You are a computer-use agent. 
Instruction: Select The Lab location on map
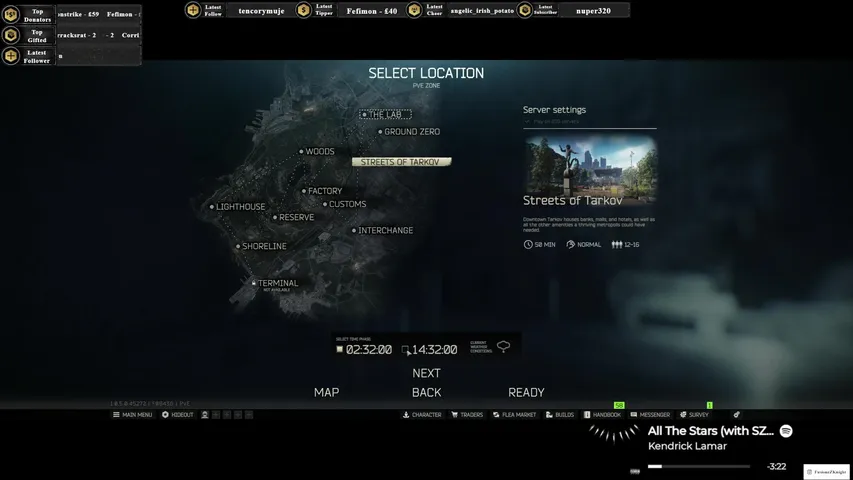pos(385,114)
